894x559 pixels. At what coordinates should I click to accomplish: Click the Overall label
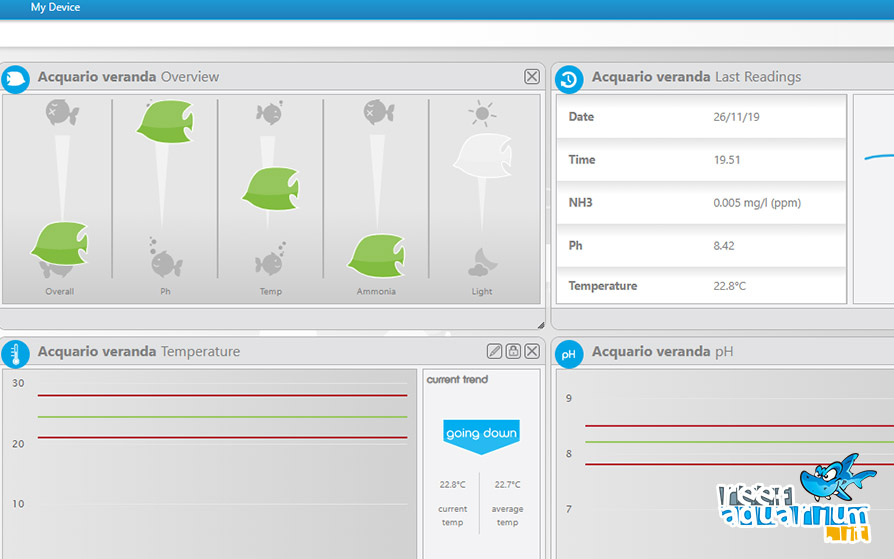pos(60,291)
